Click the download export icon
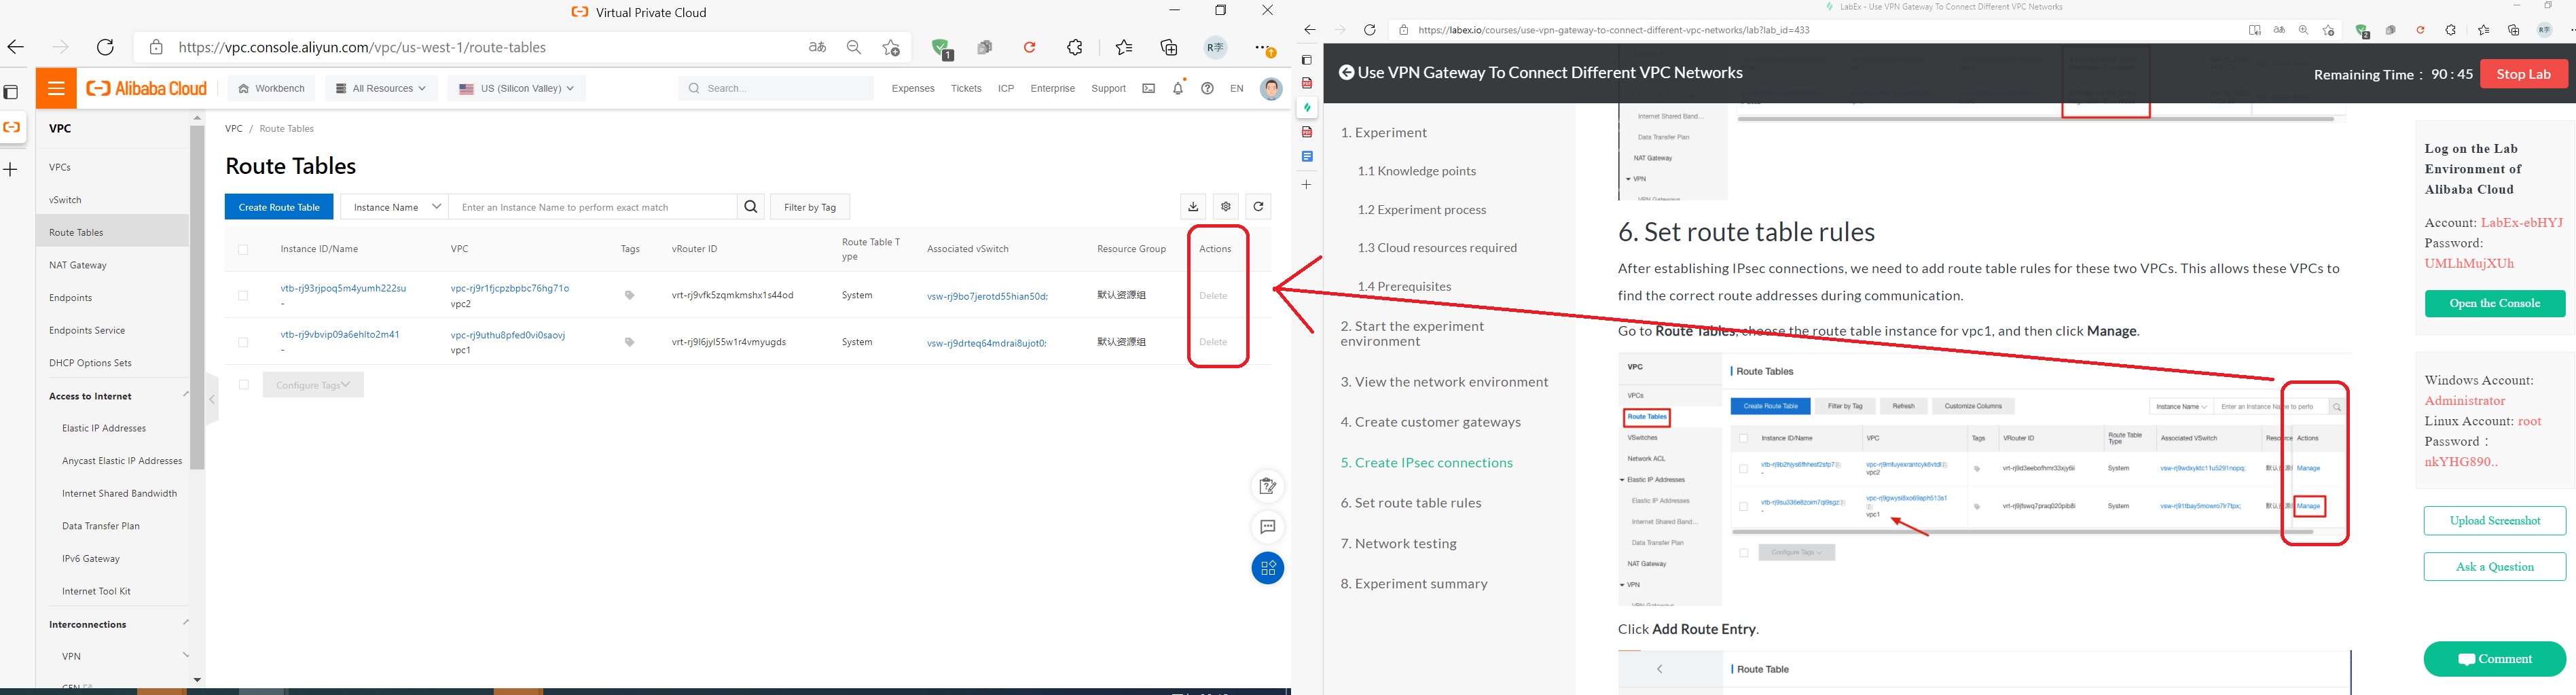 [1193, 207]
